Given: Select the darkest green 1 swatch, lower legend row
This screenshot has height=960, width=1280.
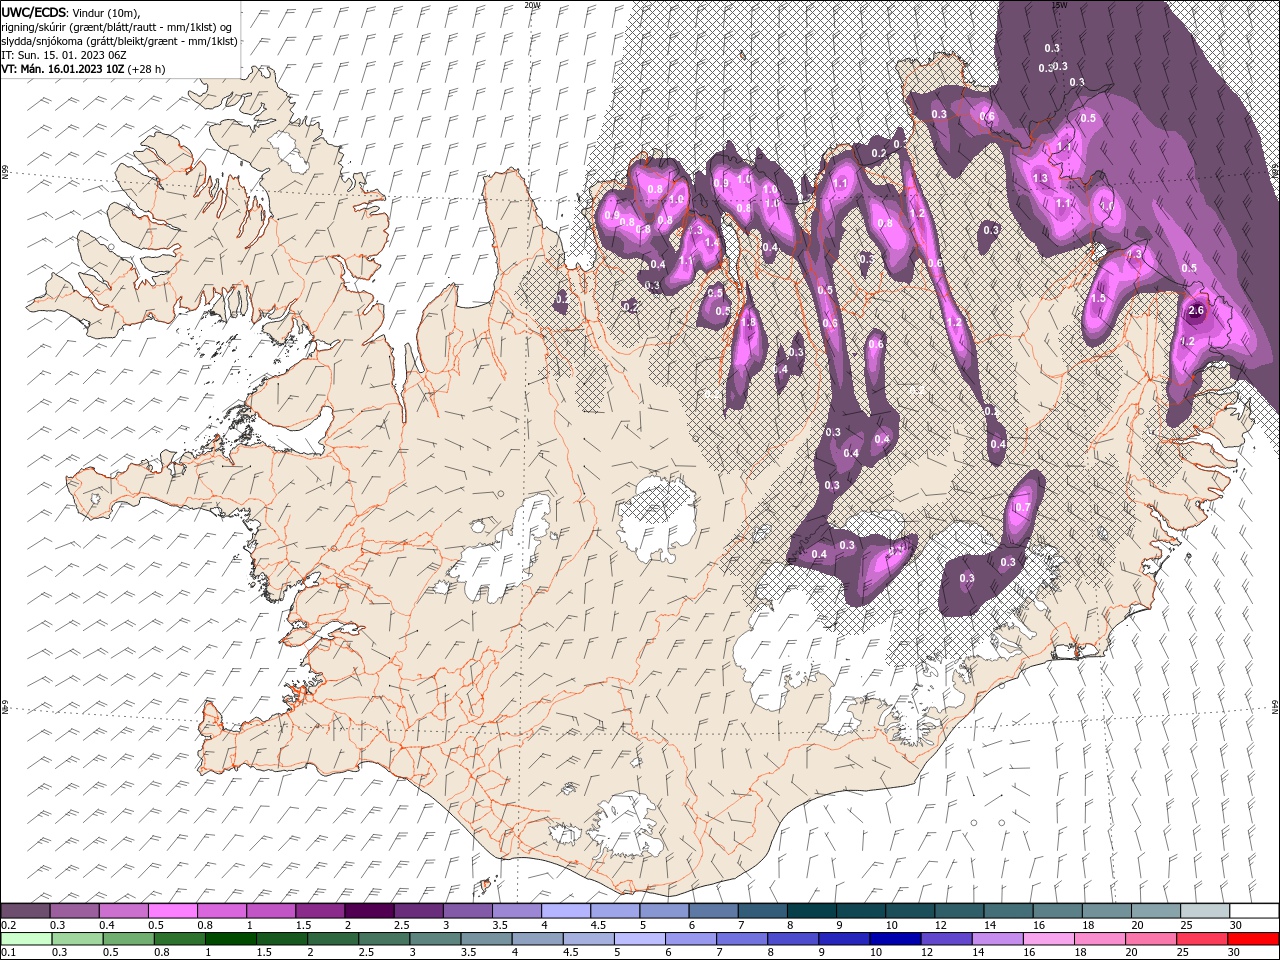Looking at the screenshot, I should (x=230, y=939).
